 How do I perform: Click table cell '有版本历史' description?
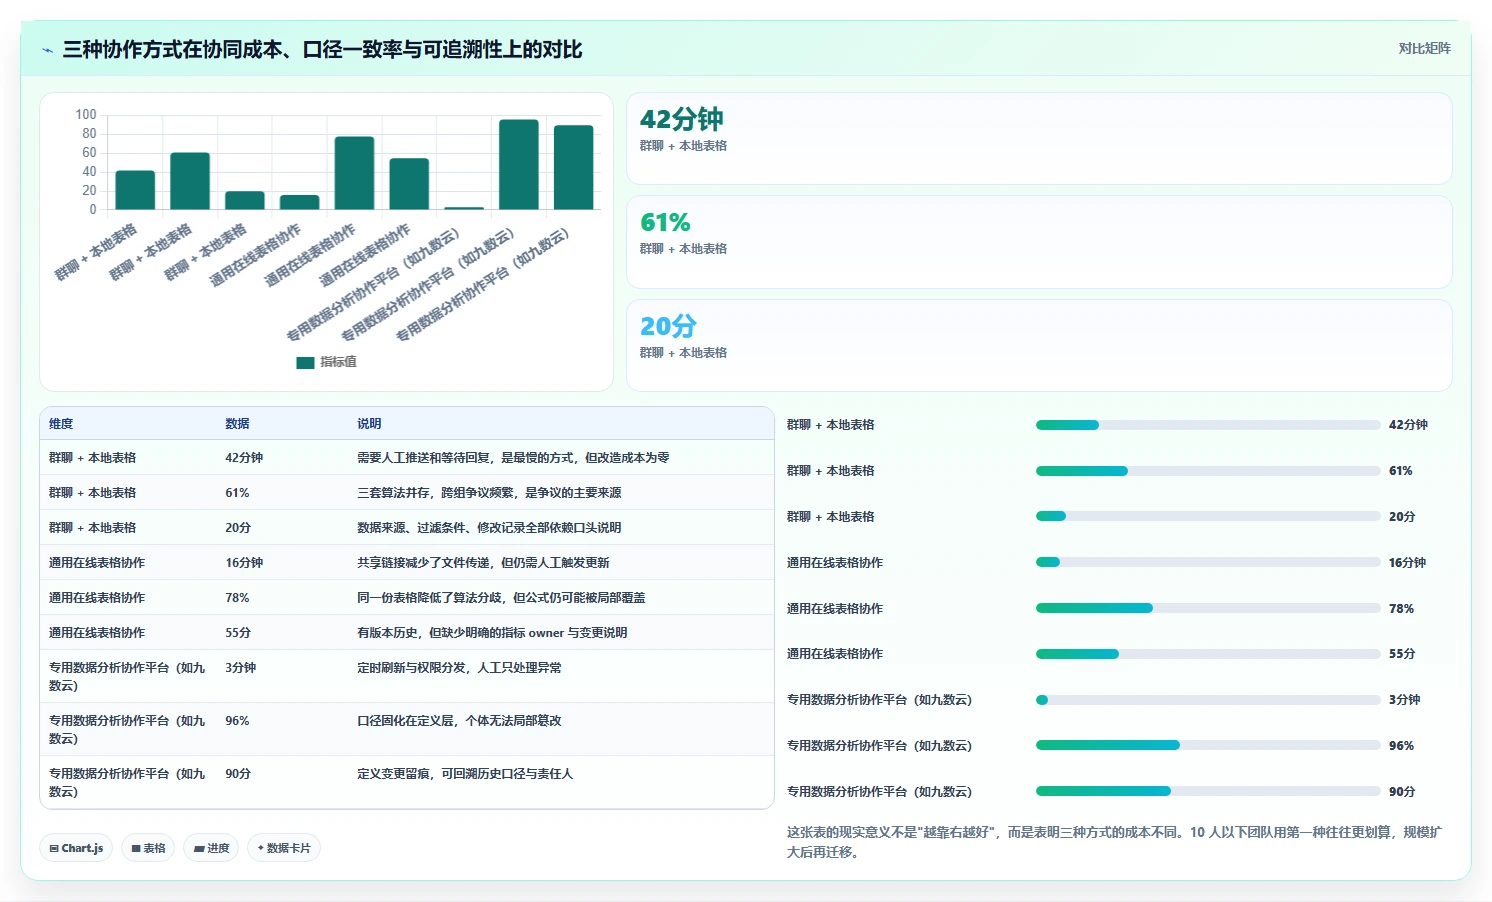point(492,633)
